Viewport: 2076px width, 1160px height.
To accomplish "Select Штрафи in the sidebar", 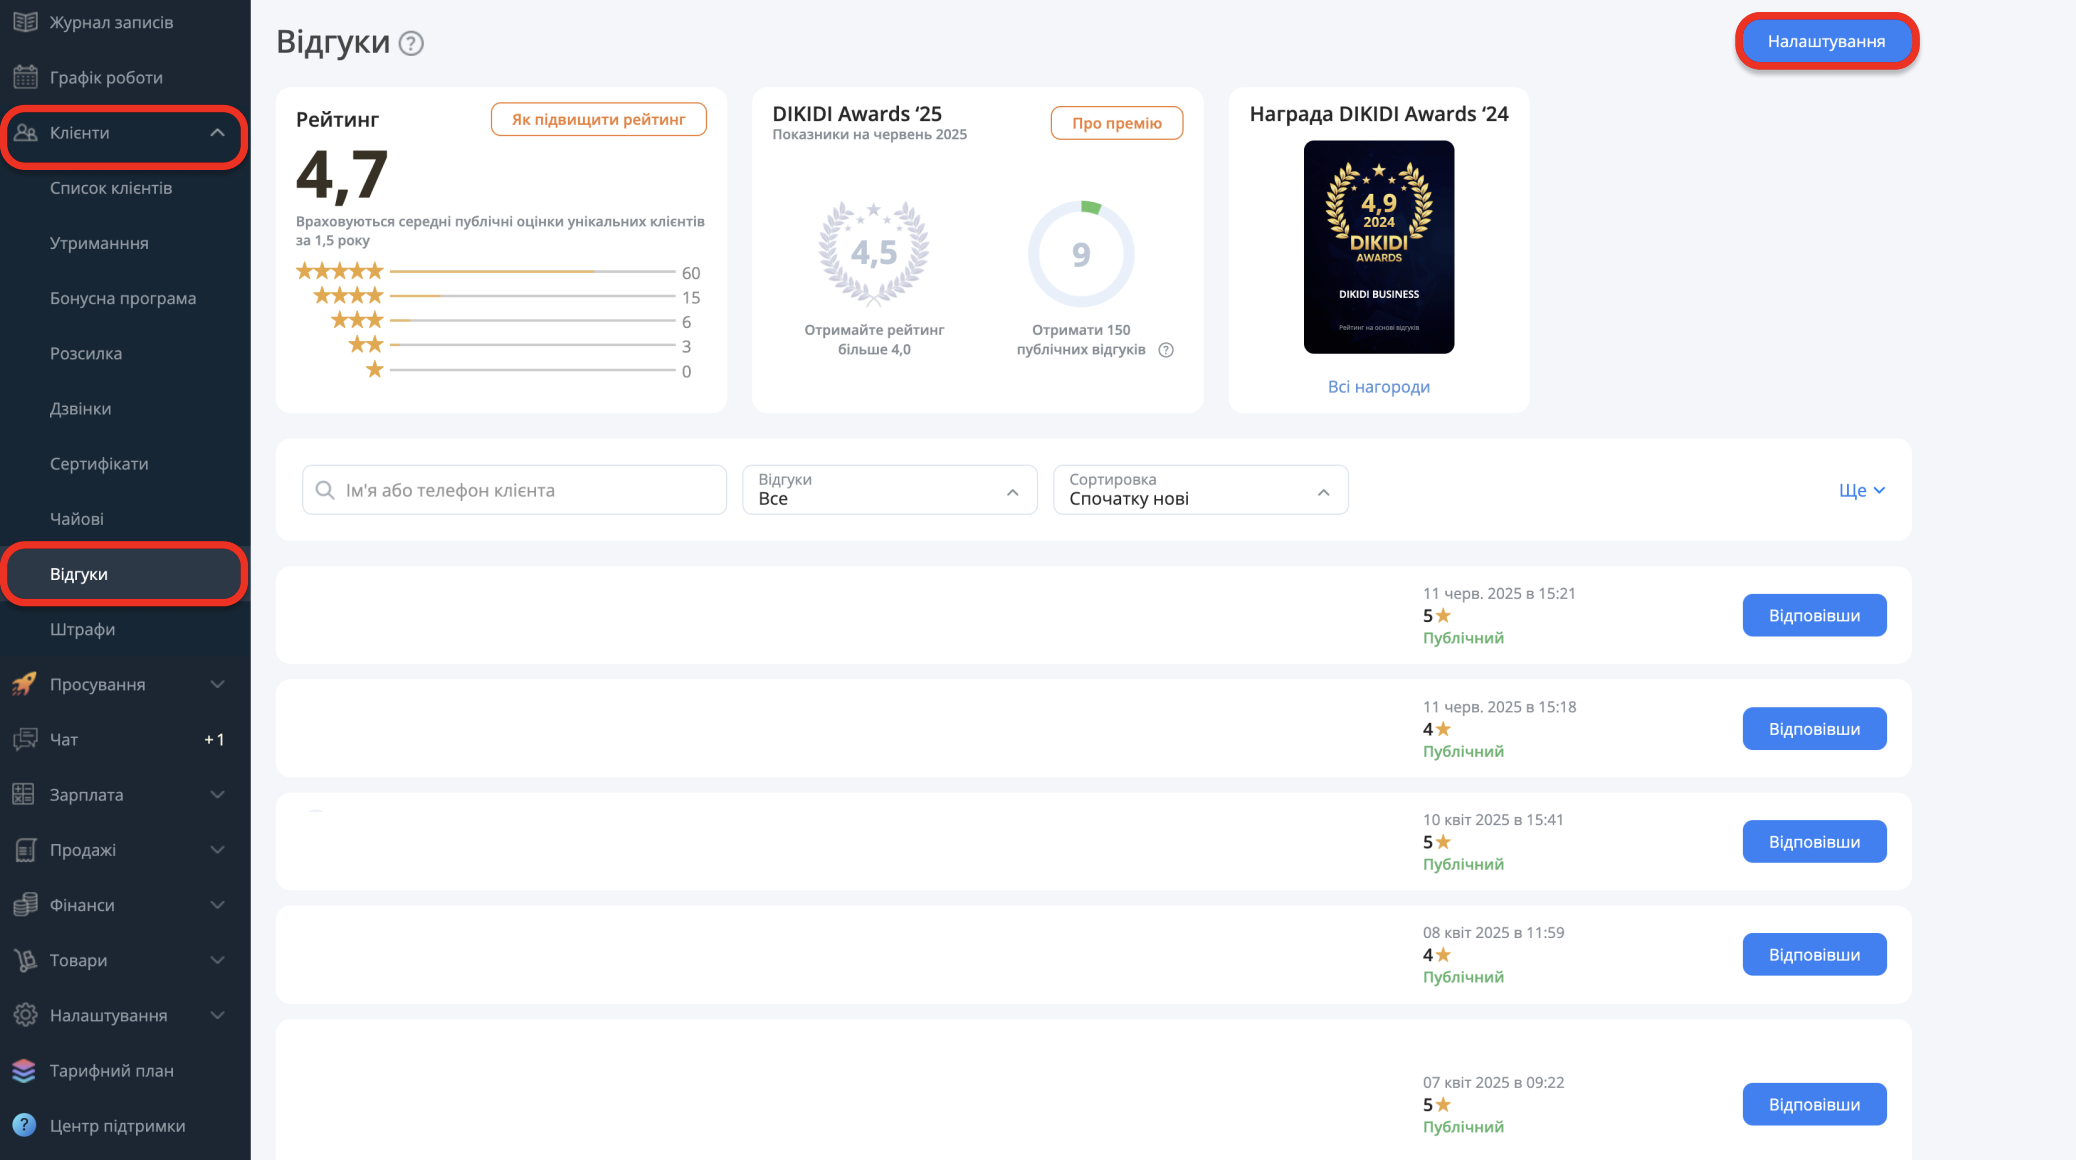I will 82,629.
